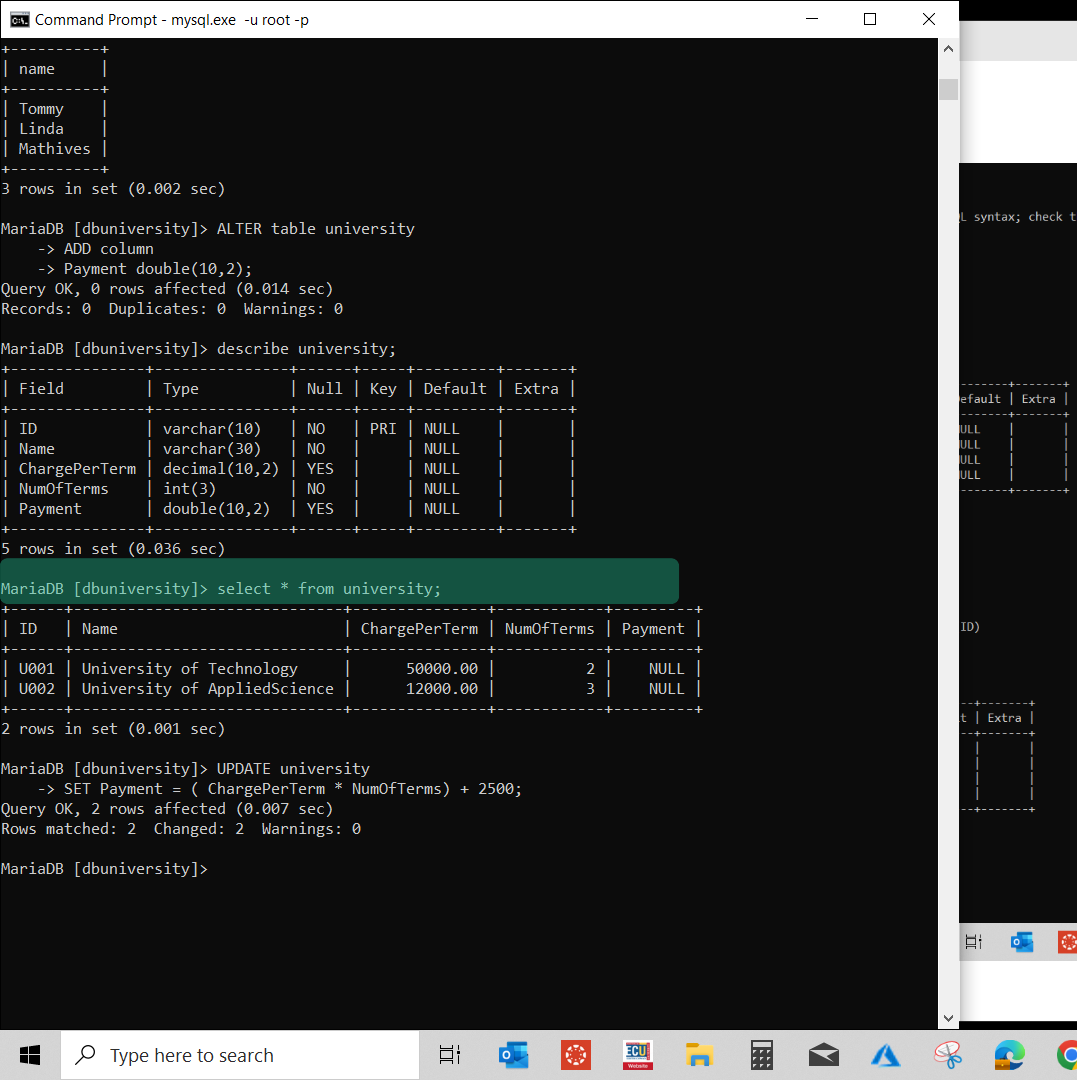Viewport: 1077px width, 1080px height.
Task: Open Microsoft Edge browser
Action: click(x=1009, y=1054)
